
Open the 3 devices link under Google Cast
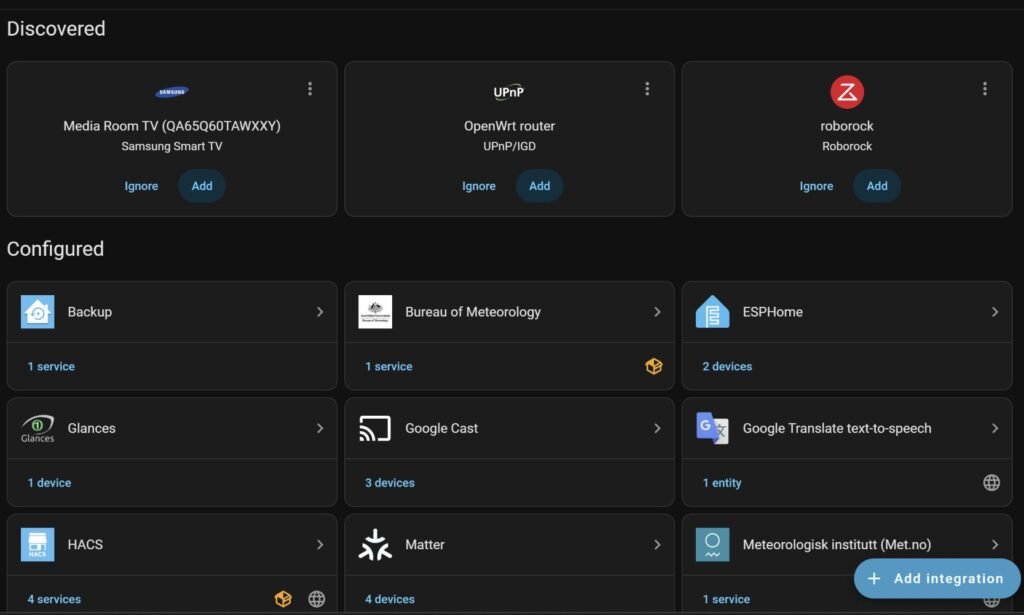point(387,482)
